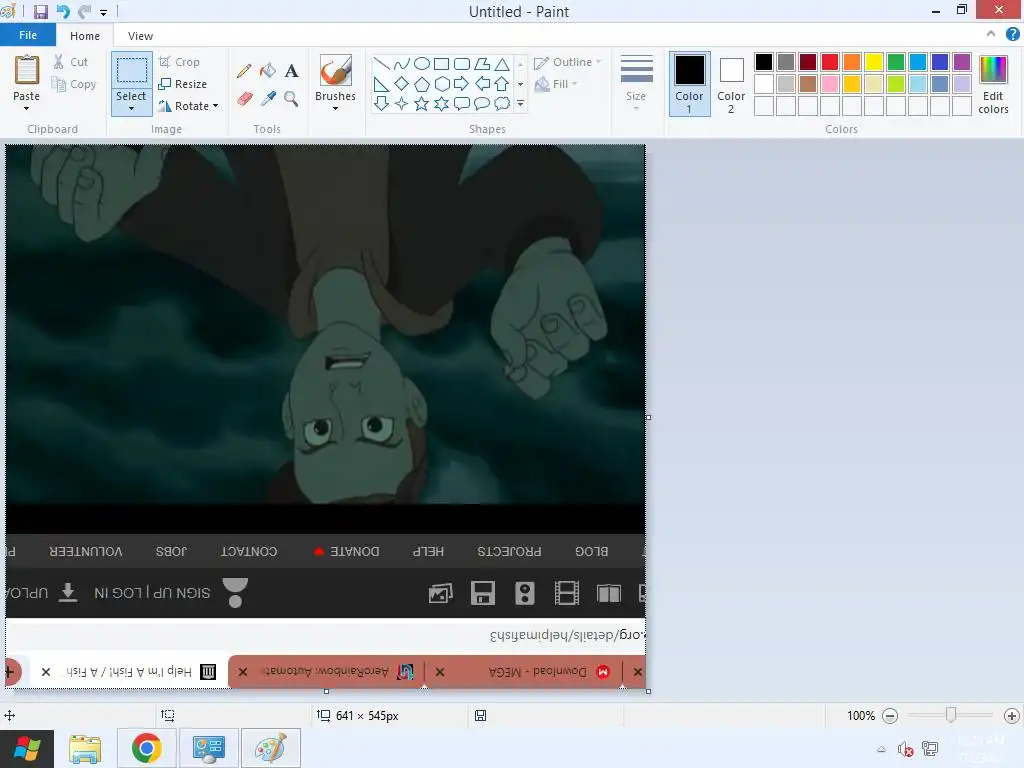The height and width of the screenshot is (768, 1024).
Task: Select Color 1 foreground box
Action: tap(690, 84)
